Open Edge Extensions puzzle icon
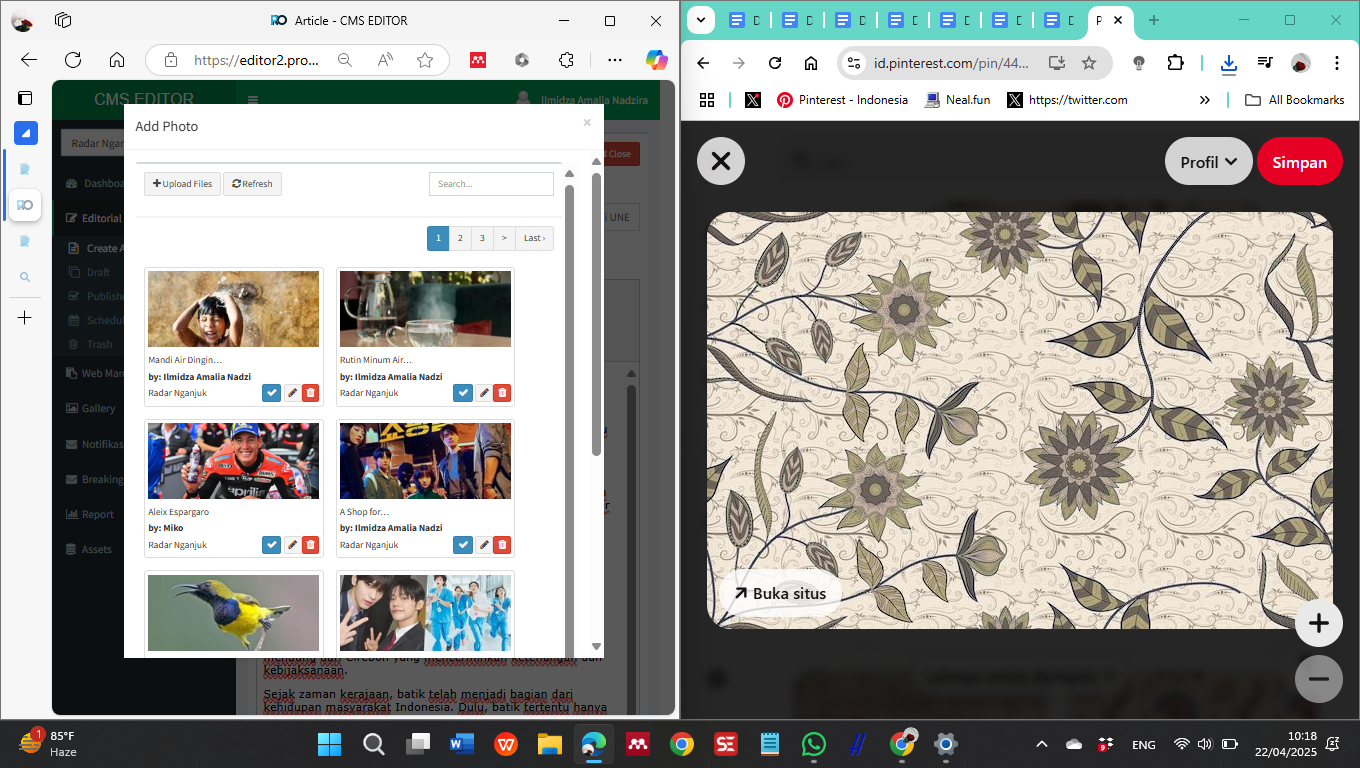Image resolution: width=1360 pixels, height=768 pixels. [x=566, y=60]
